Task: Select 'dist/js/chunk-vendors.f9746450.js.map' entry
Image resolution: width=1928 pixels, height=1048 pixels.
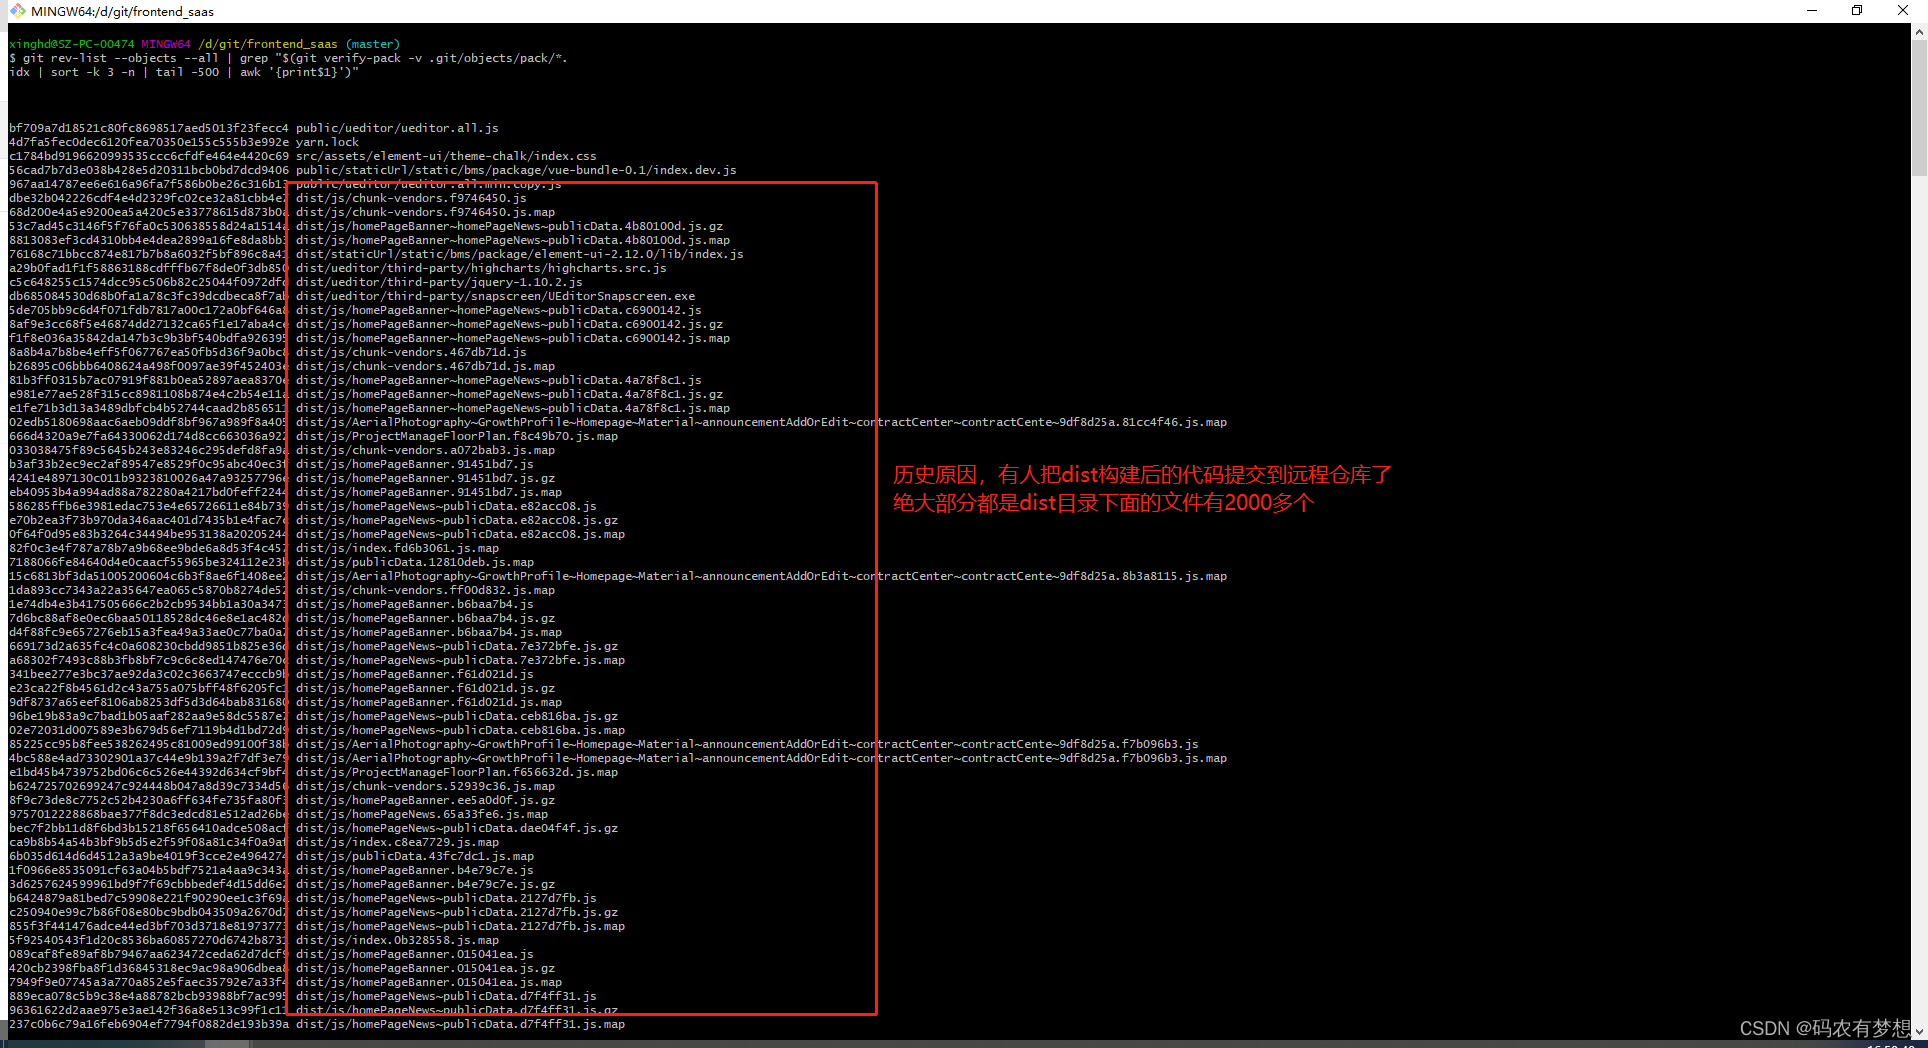Action: click(x=425, y=212)
